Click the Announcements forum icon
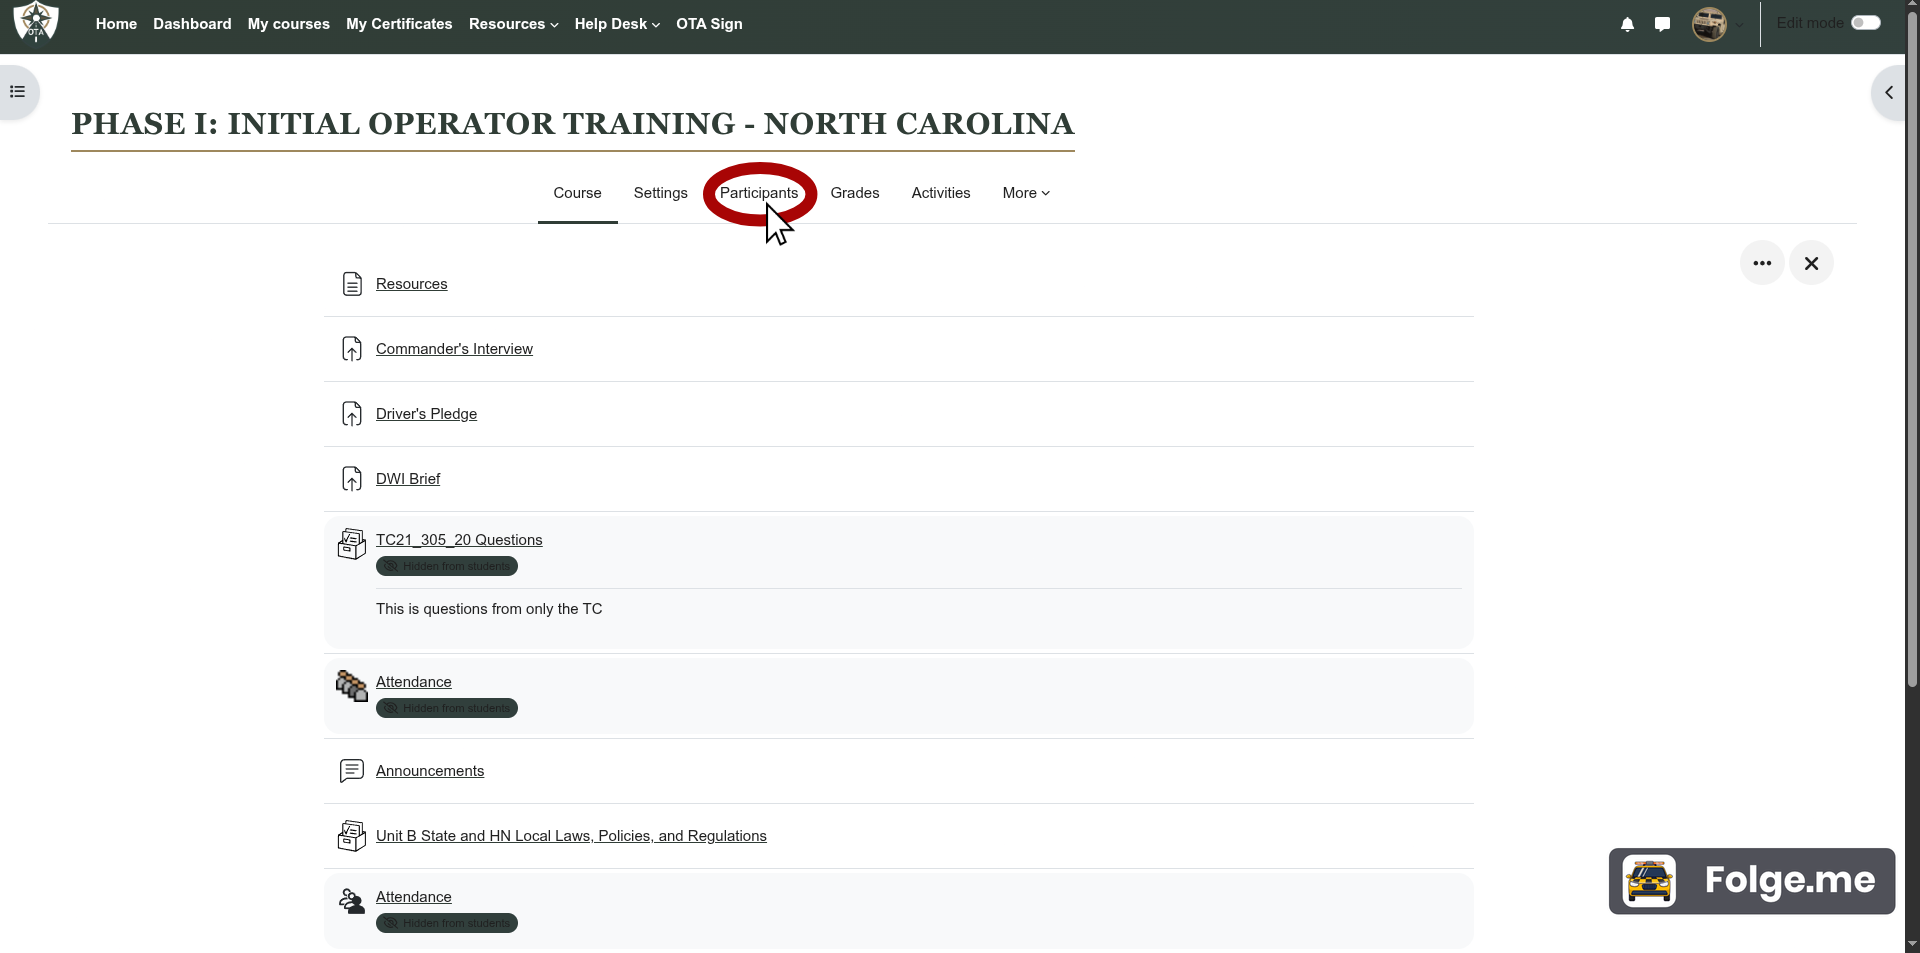1920x953 pixels. coord(352,771)
